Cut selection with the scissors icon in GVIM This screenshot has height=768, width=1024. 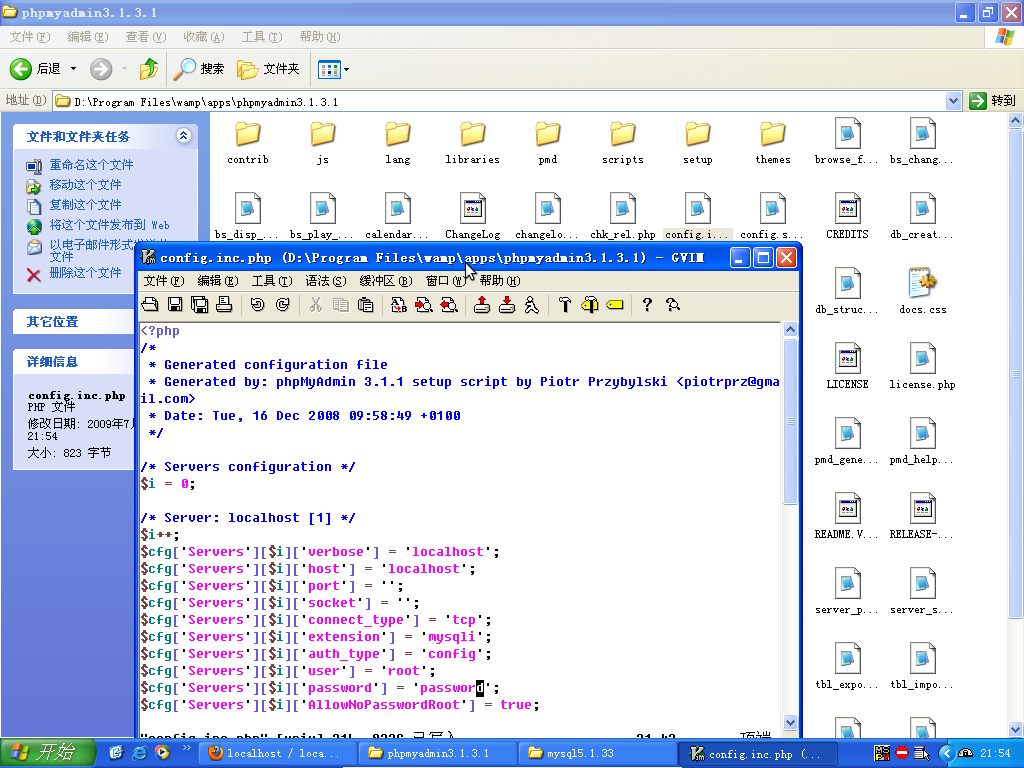click(x=315, y=305)
